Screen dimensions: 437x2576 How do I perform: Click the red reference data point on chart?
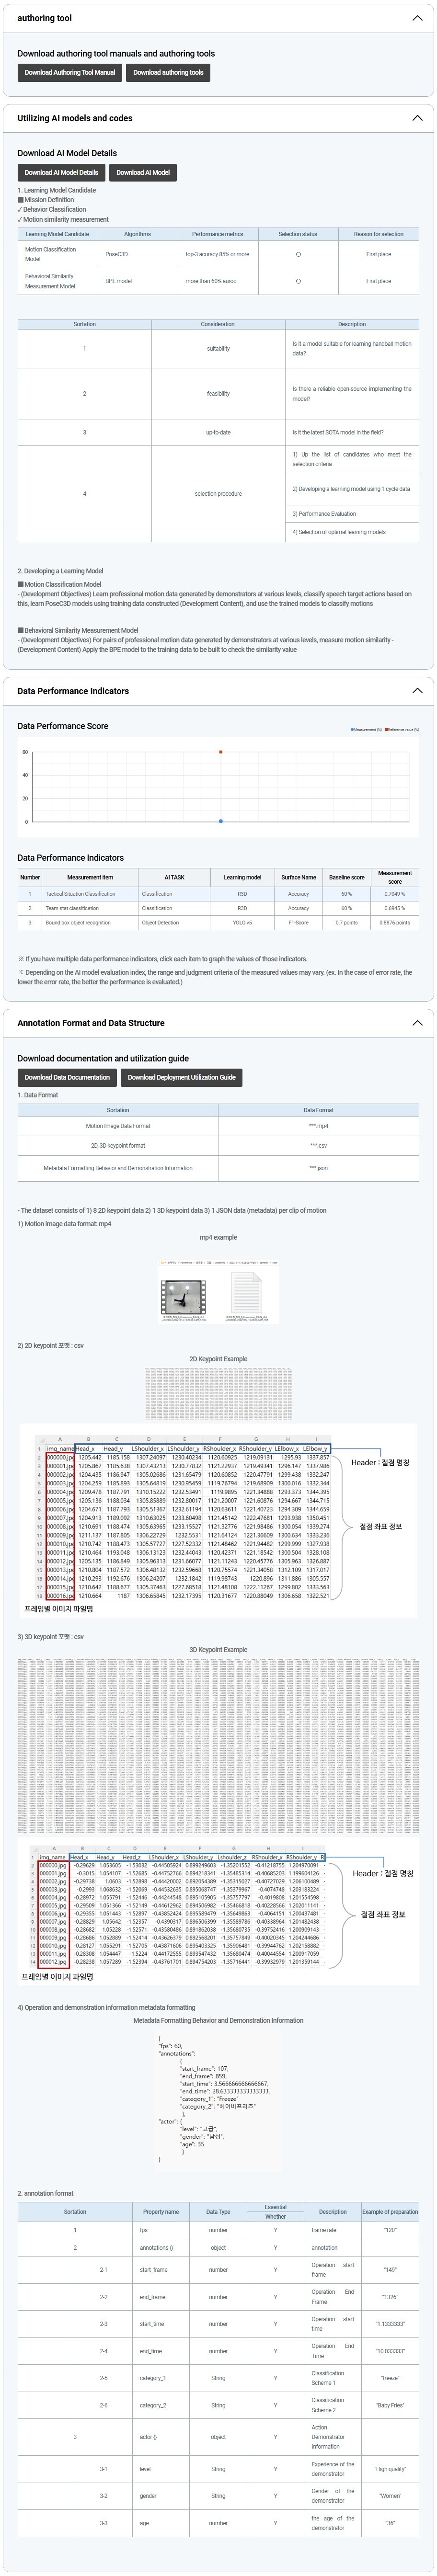coord(221,752)
